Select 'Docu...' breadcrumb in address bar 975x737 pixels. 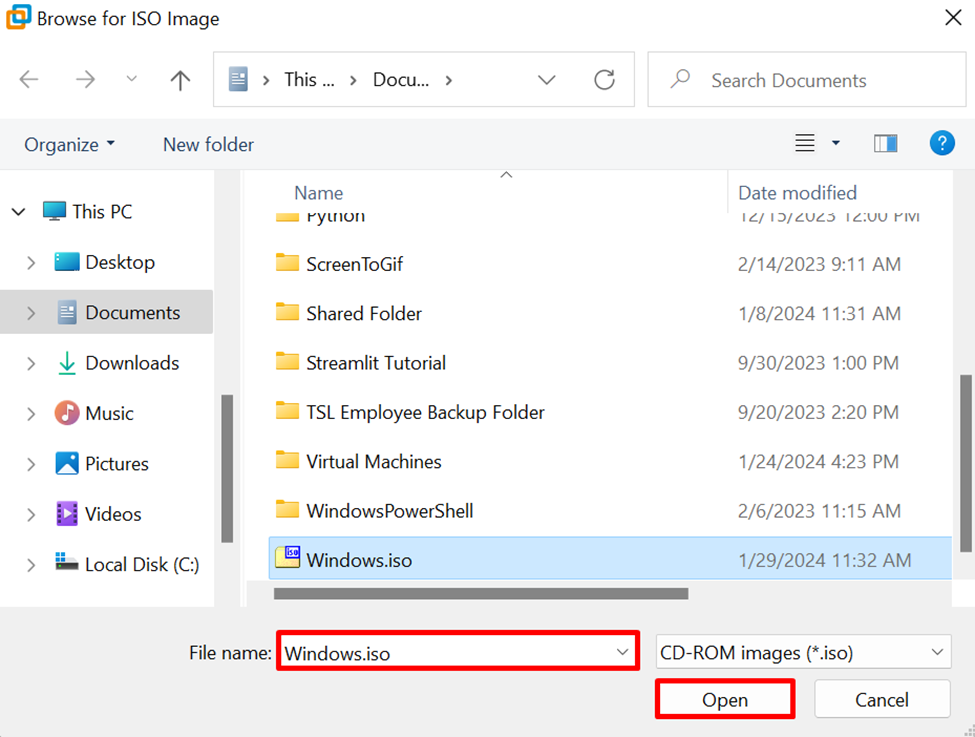point(400,80)
